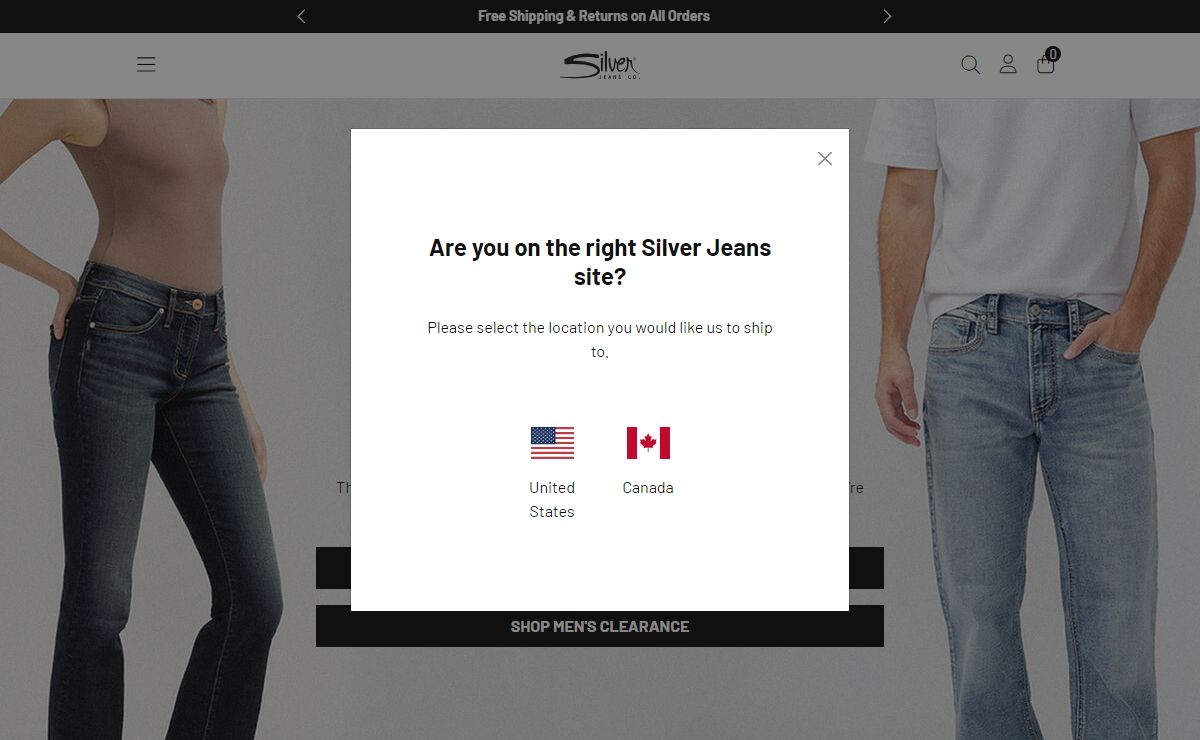Image resolution: width=1200 pixels, height=740 pixels.
Task: Select the United States flag icon
Action: (x=552, y=443)
